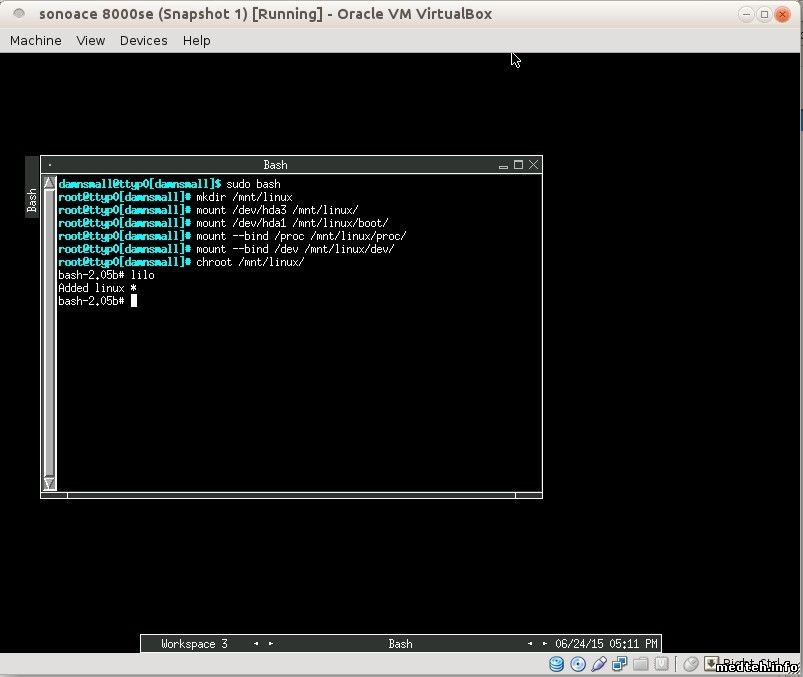803x677 pixels.
Task: Click the video capture status icon
Action: pos(661,664)
